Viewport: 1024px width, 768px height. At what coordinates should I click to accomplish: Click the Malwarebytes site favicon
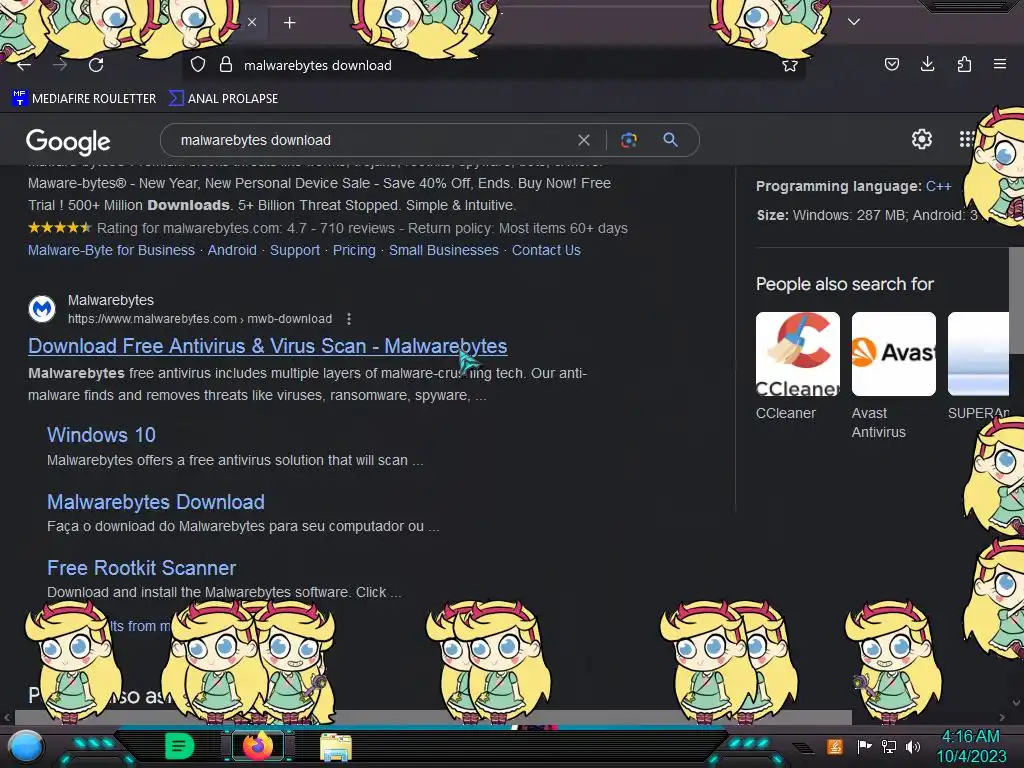pos(42,309)
